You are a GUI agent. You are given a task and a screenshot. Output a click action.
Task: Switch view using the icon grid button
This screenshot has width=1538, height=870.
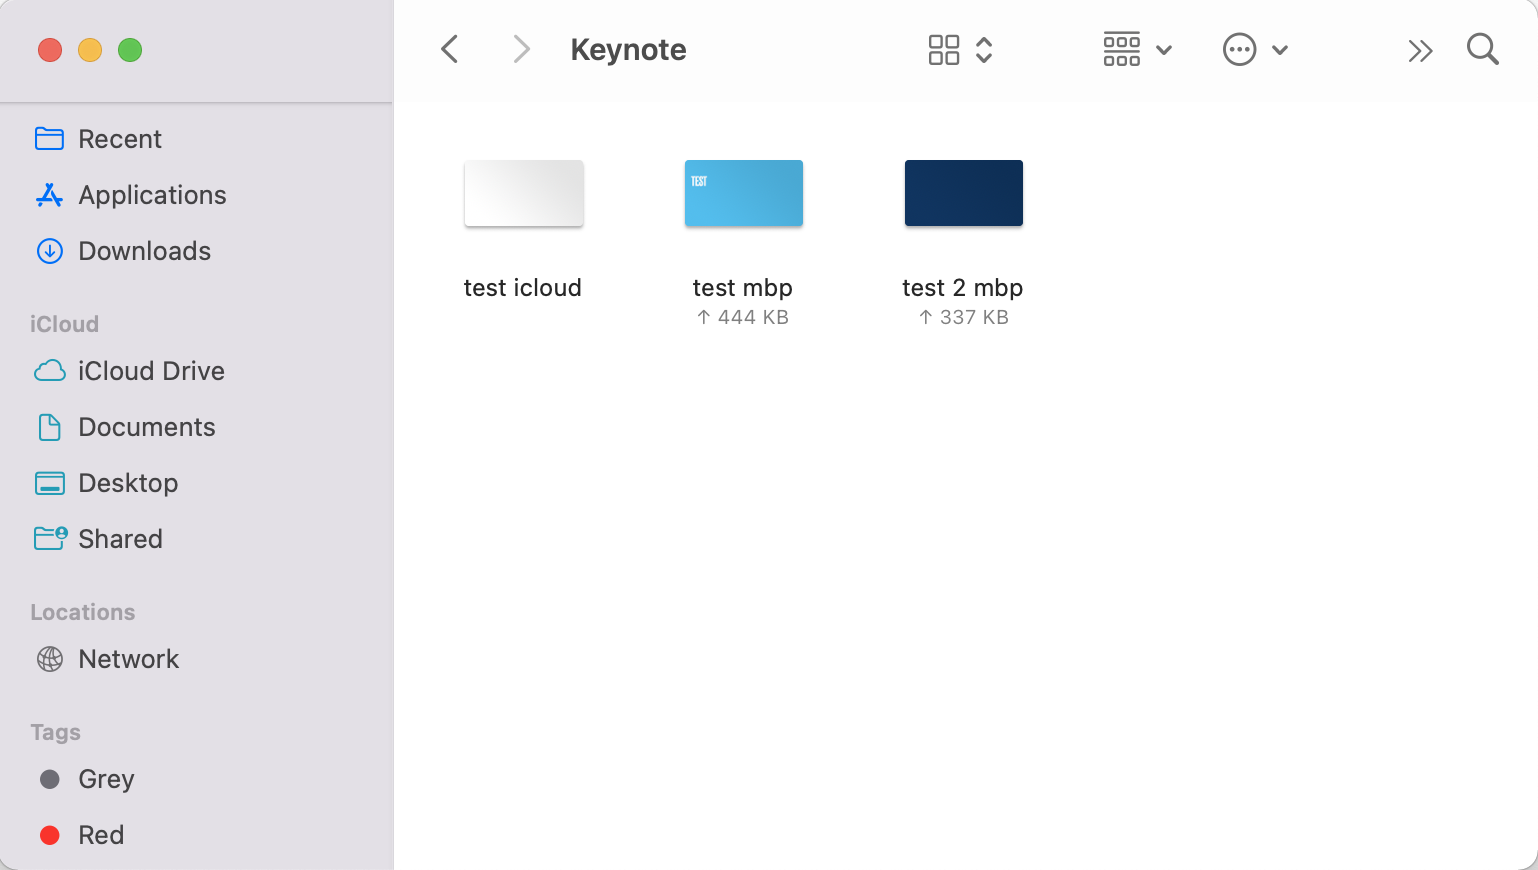point(944,50)
